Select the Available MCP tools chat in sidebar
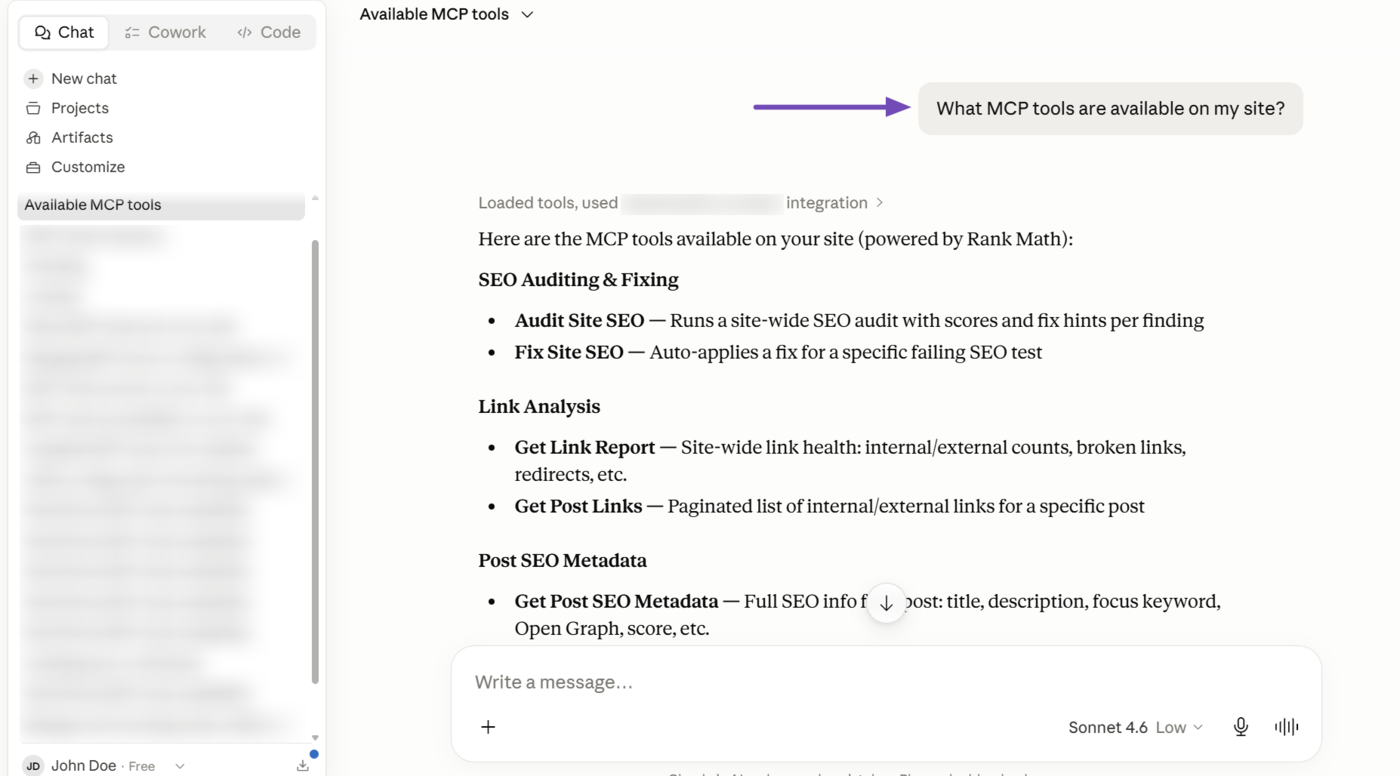The width and height of the screenshot is (1400, 776). click(x=161, y=205)
